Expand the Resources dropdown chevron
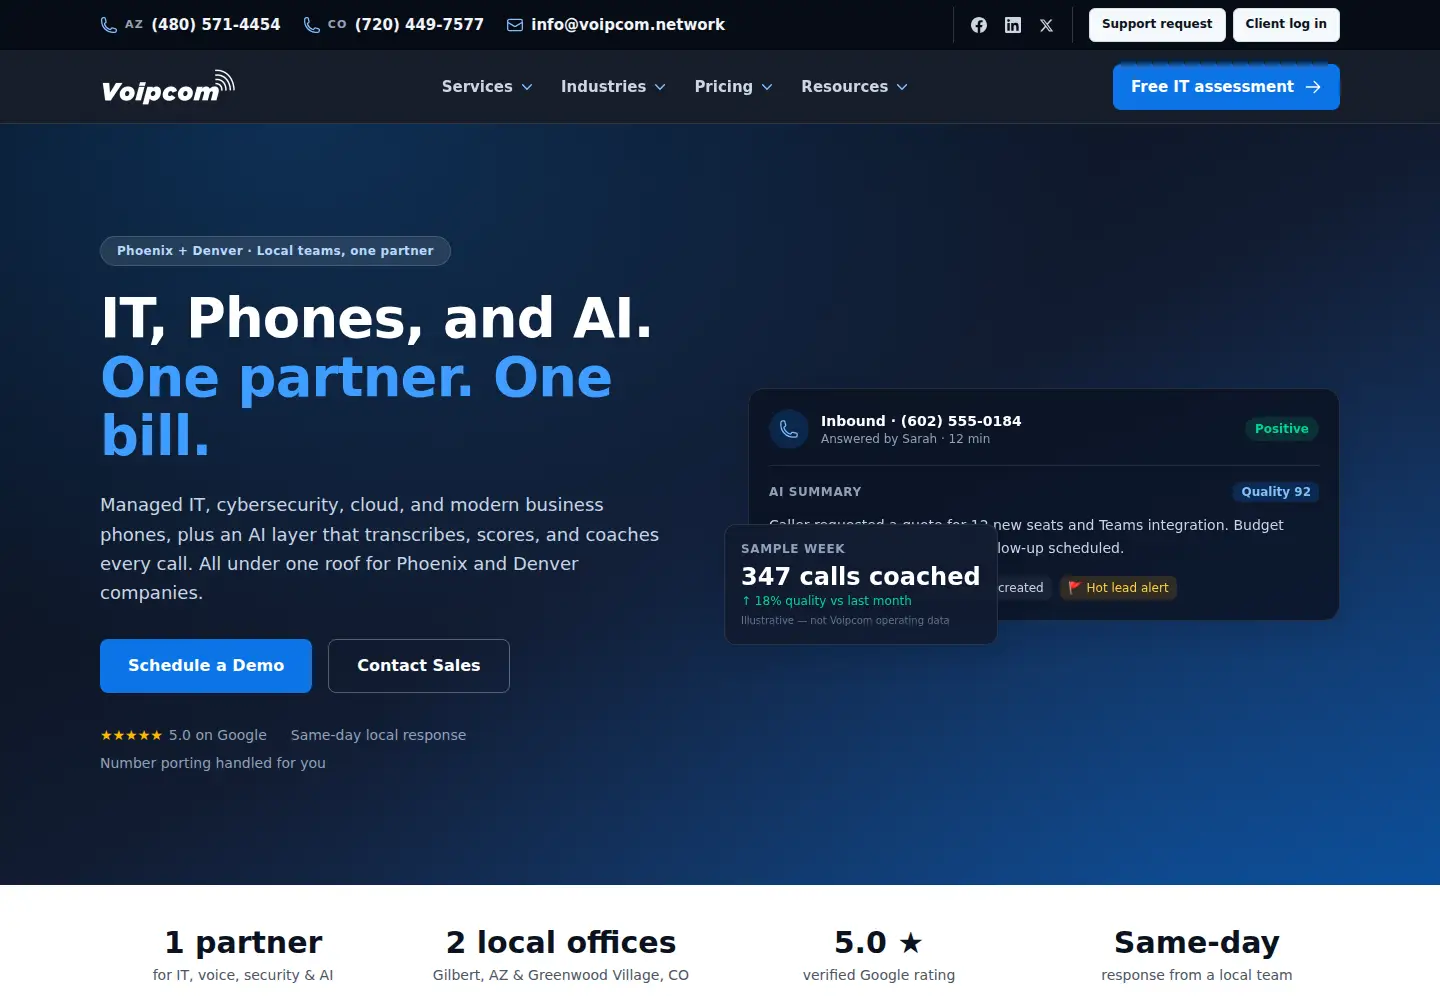Image resolution: width=1440 pixels, height=1000 pixels. [x=902, y=87]
